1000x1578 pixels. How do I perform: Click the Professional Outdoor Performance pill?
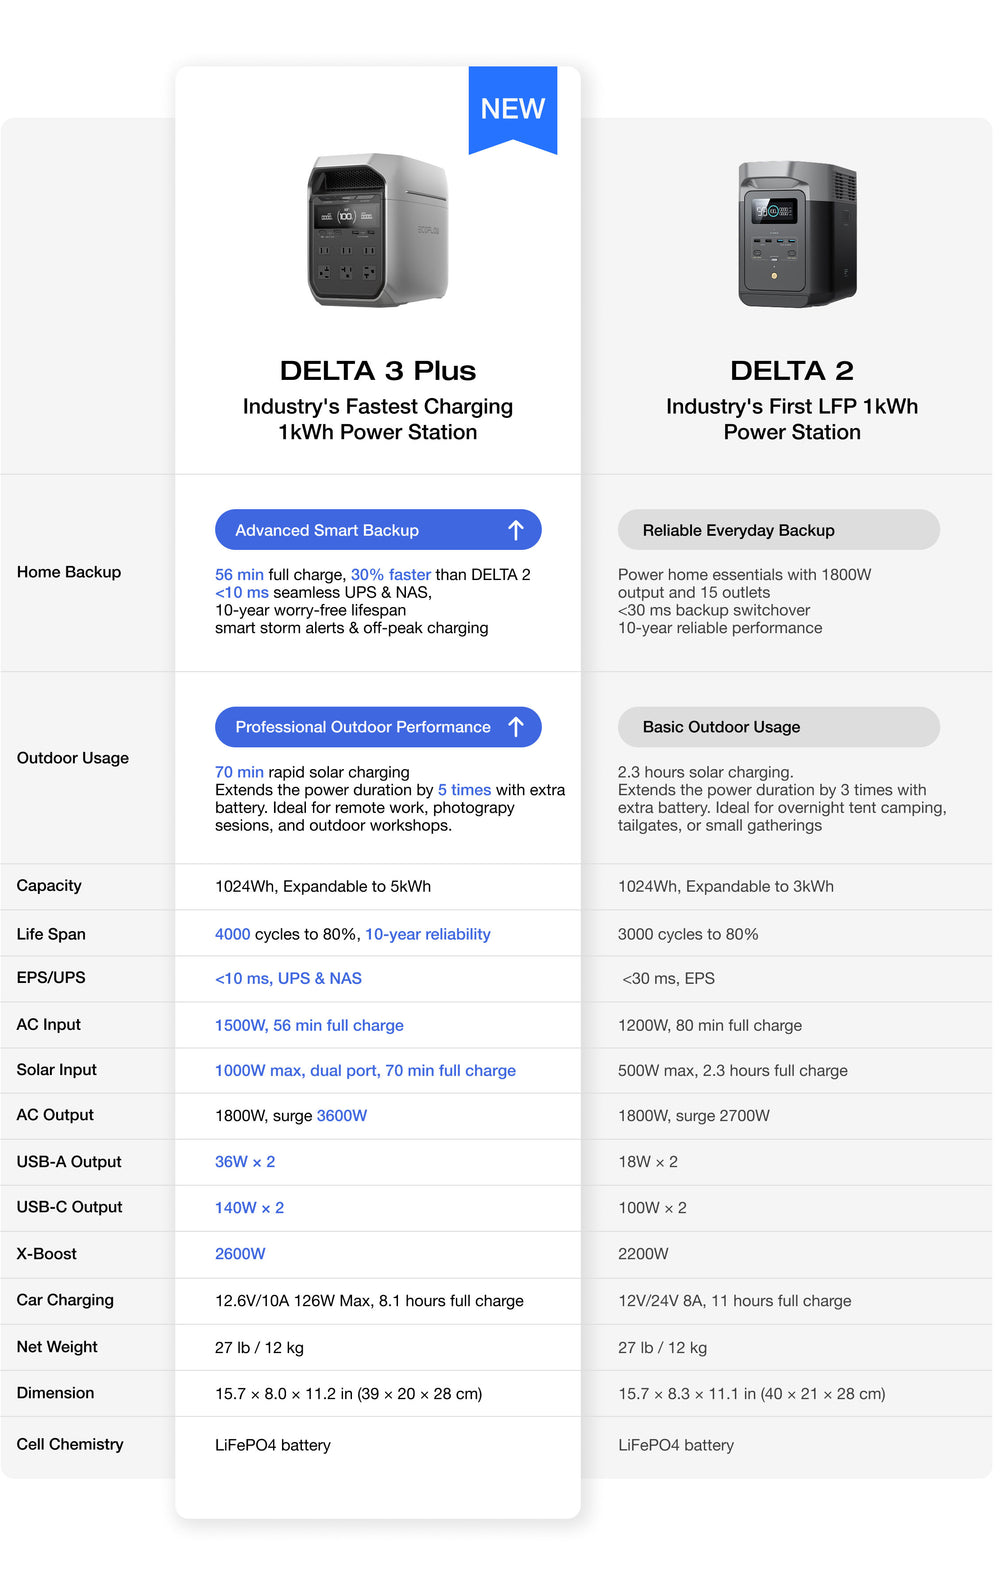coord(377,727)
